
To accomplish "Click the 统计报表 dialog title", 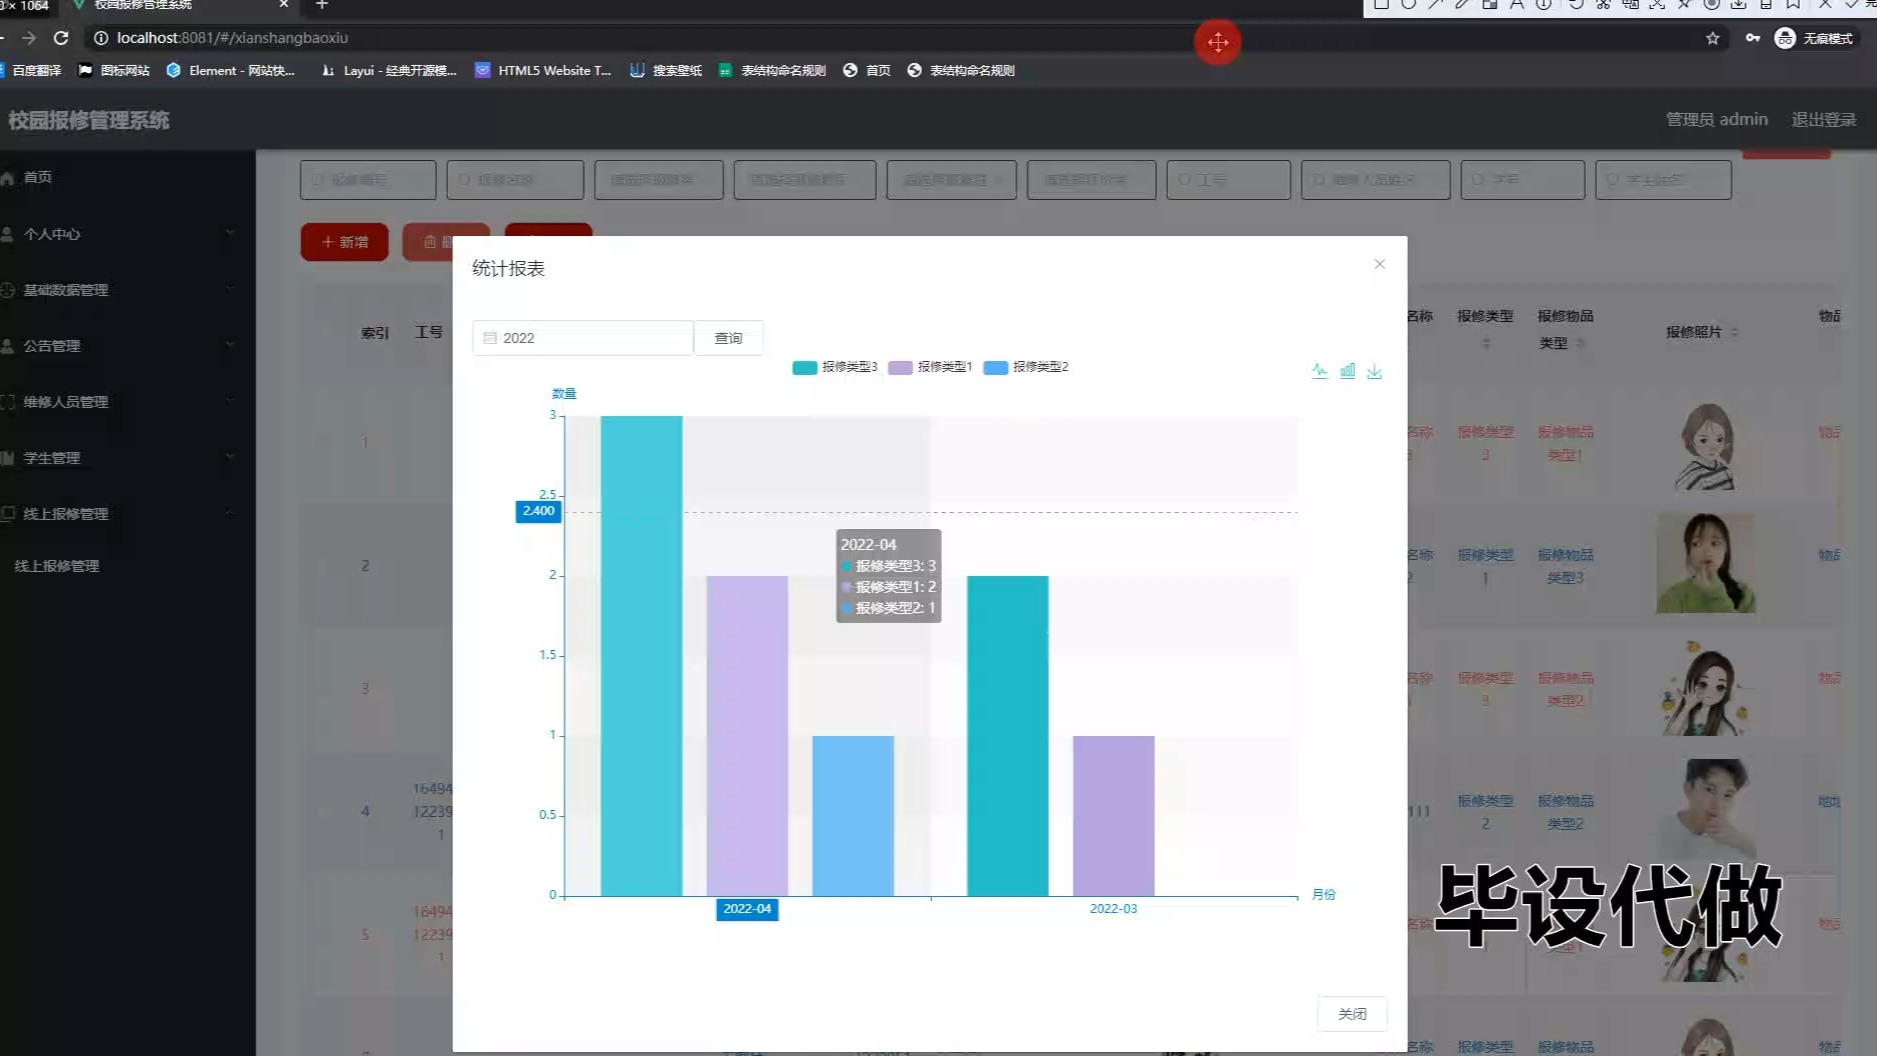I will (x=508, y=268).
